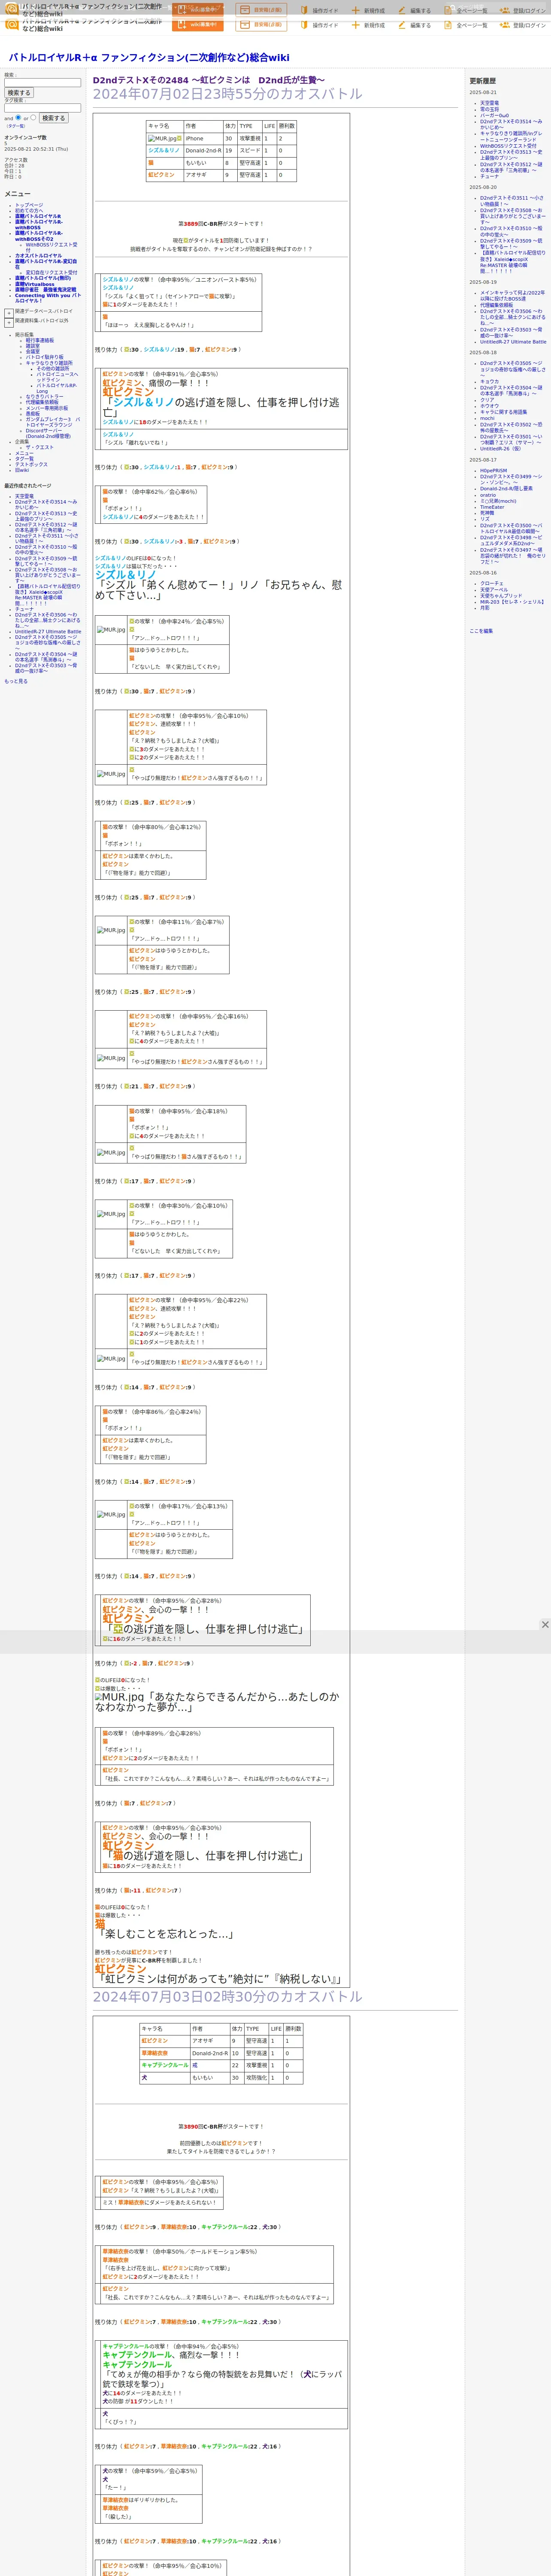Expand the 関連データベース-バトロイ section
This screenshot has height=2576, width=551.
pos(9,313)
